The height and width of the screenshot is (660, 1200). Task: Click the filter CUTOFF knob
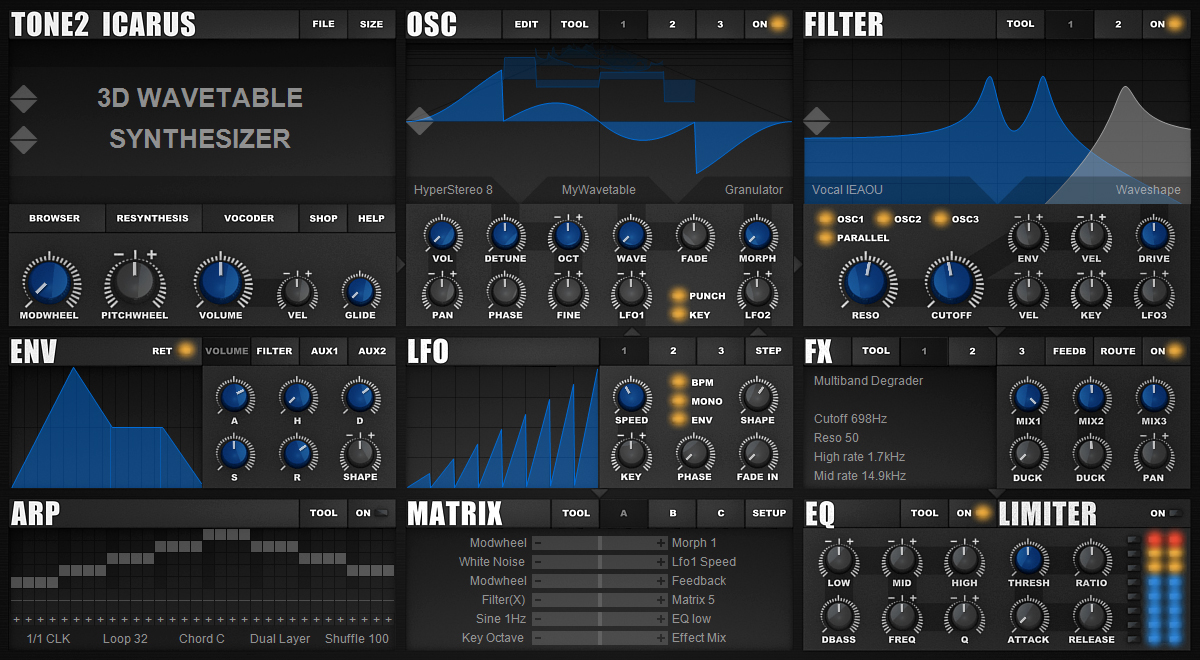(x=951, y=282)
